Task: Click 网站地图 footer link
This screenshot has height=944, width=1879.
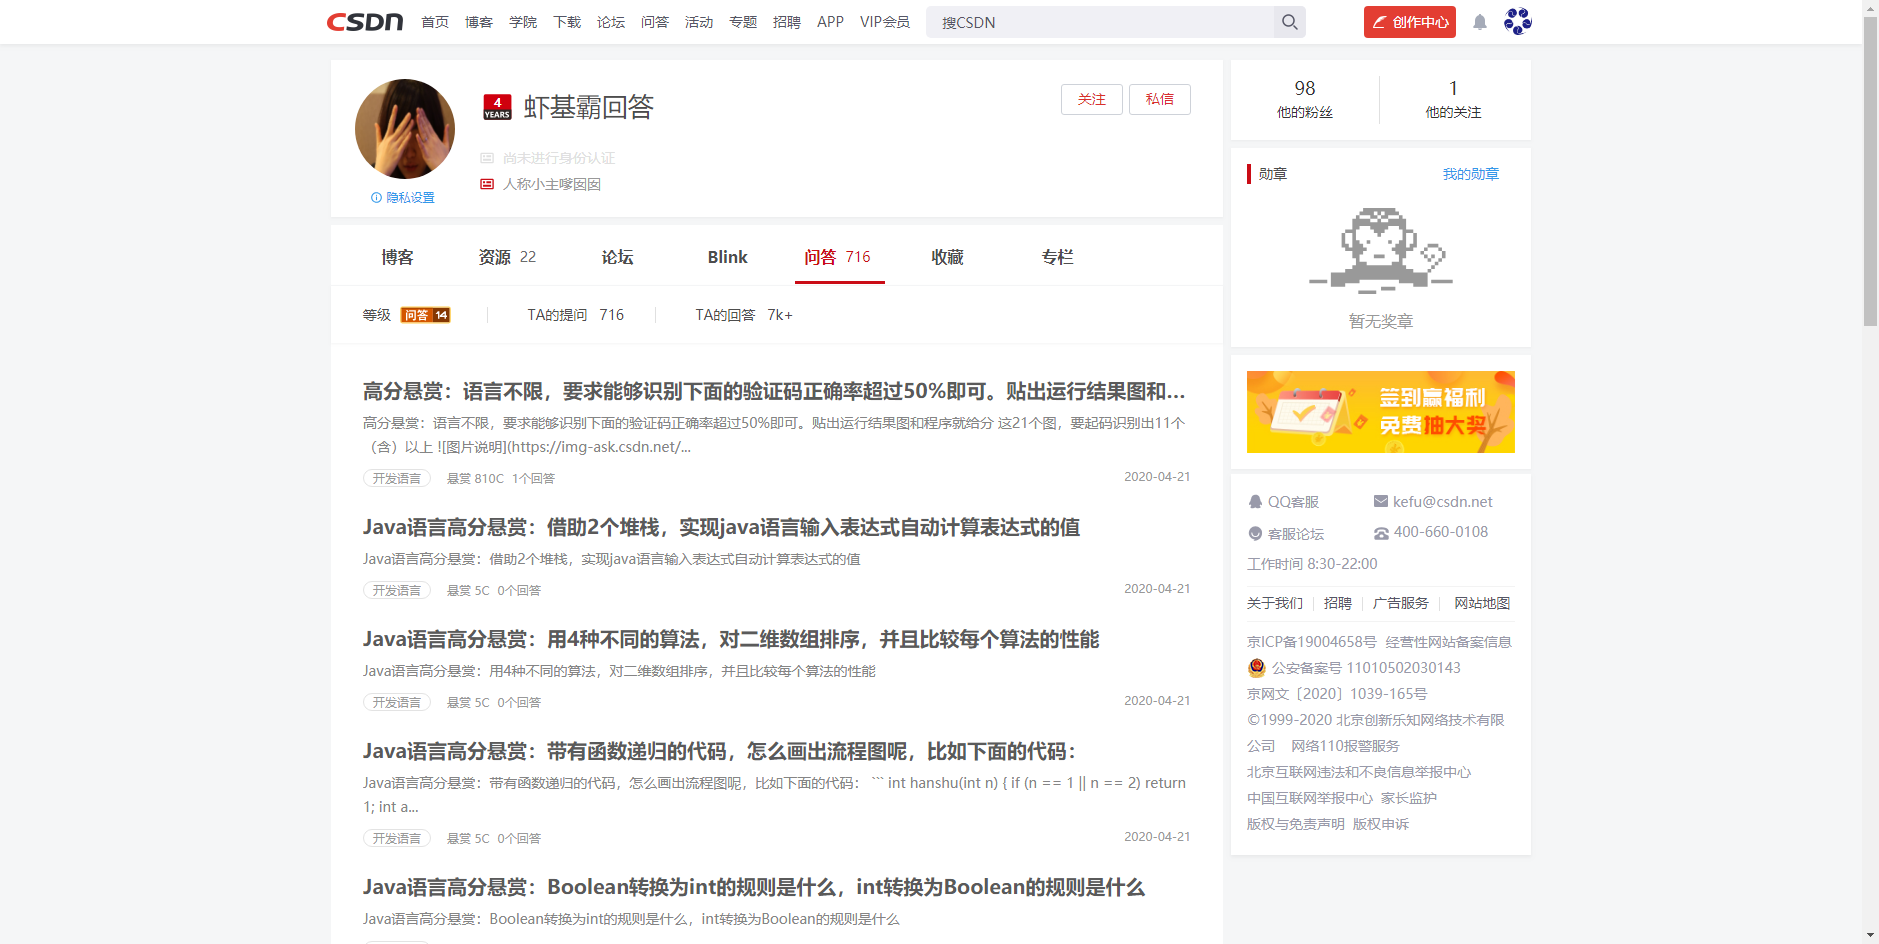Action: tap(1482, 603)
